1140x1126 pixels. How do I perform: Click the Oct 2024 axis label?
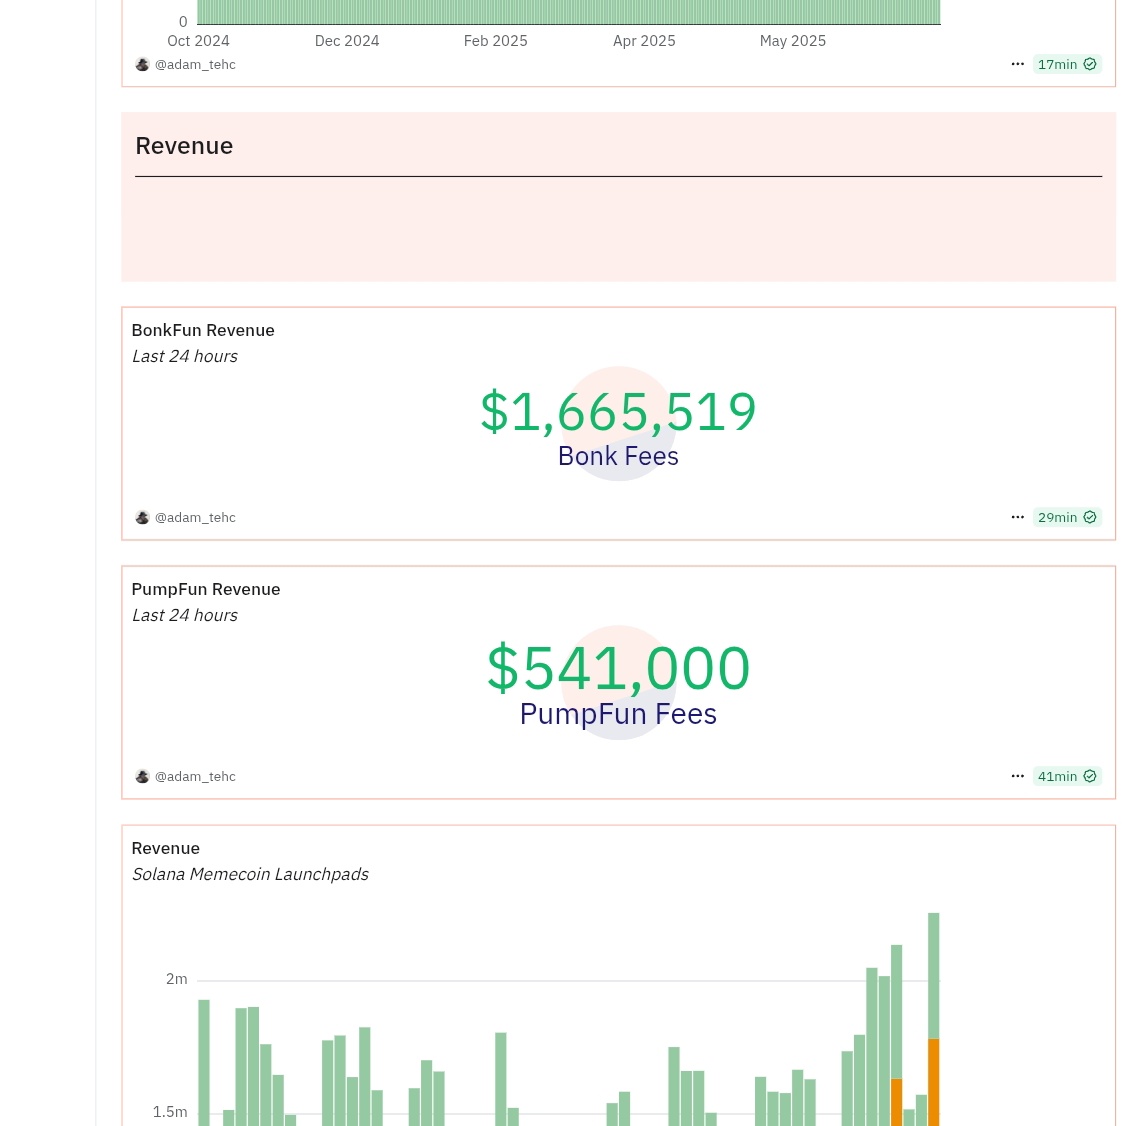point(198,41)
